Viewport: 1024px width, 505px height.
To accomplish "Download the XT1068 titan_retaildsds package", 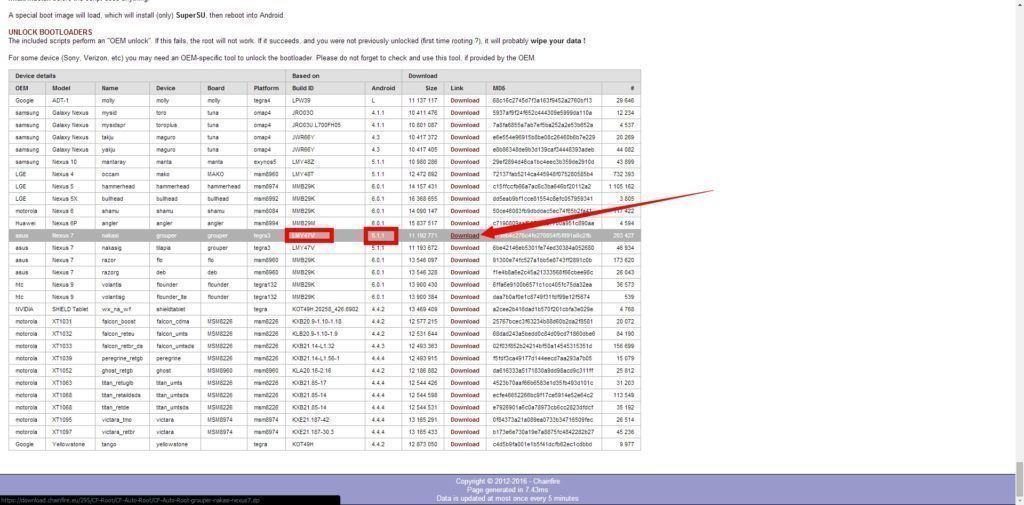I will (464, 395).
